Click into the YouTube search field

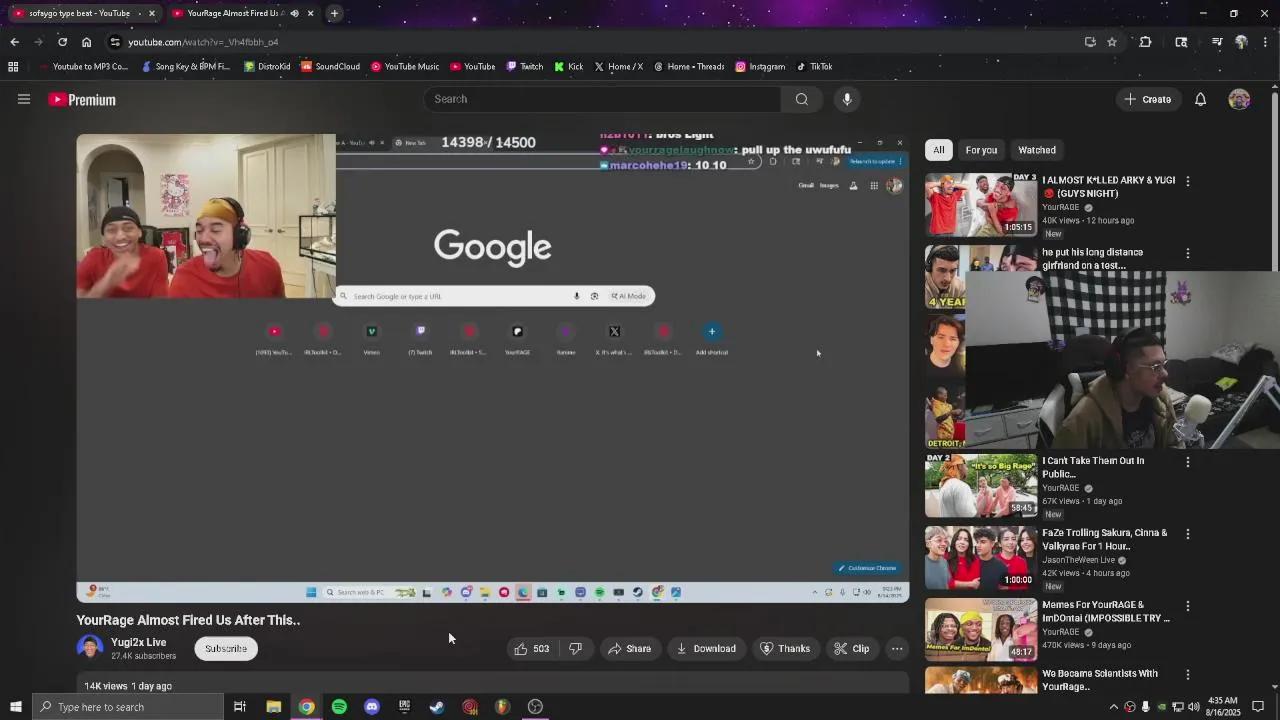603,99
